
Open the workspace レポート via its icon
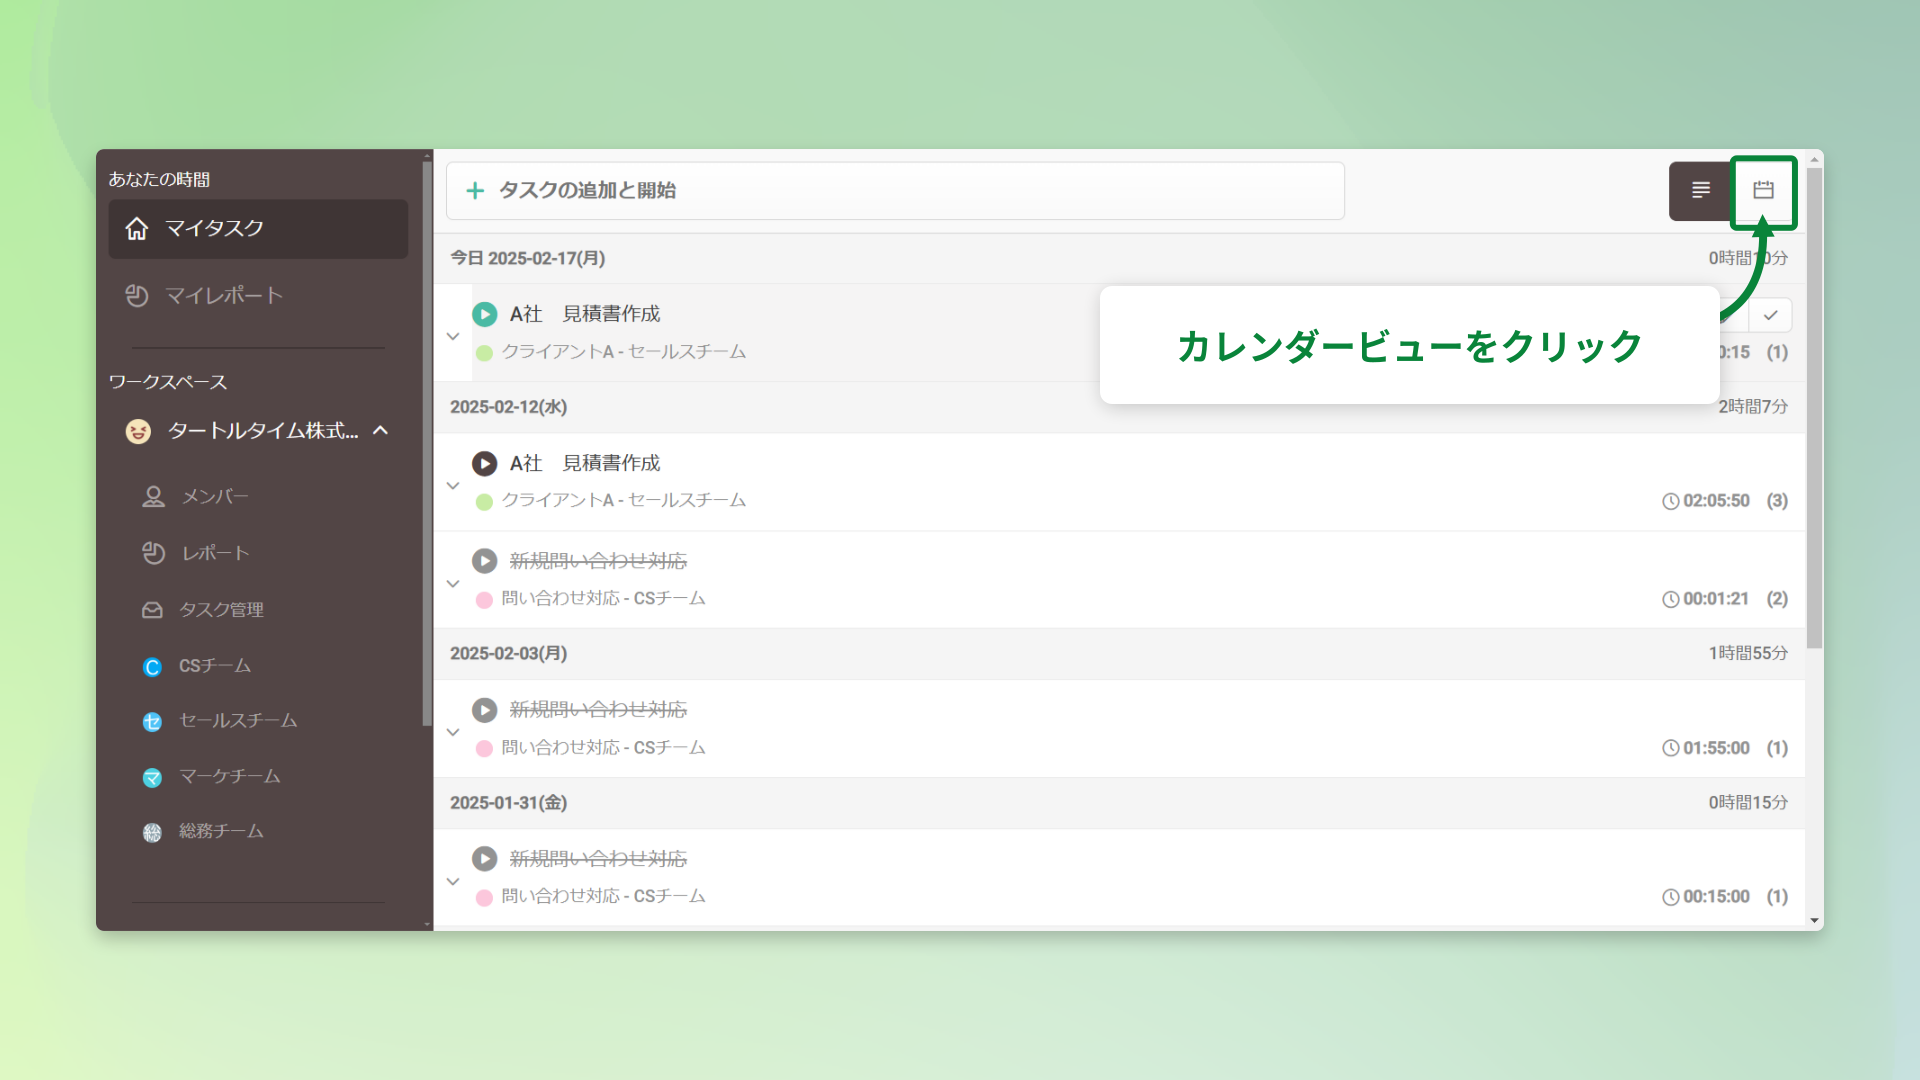pos(153,553)
